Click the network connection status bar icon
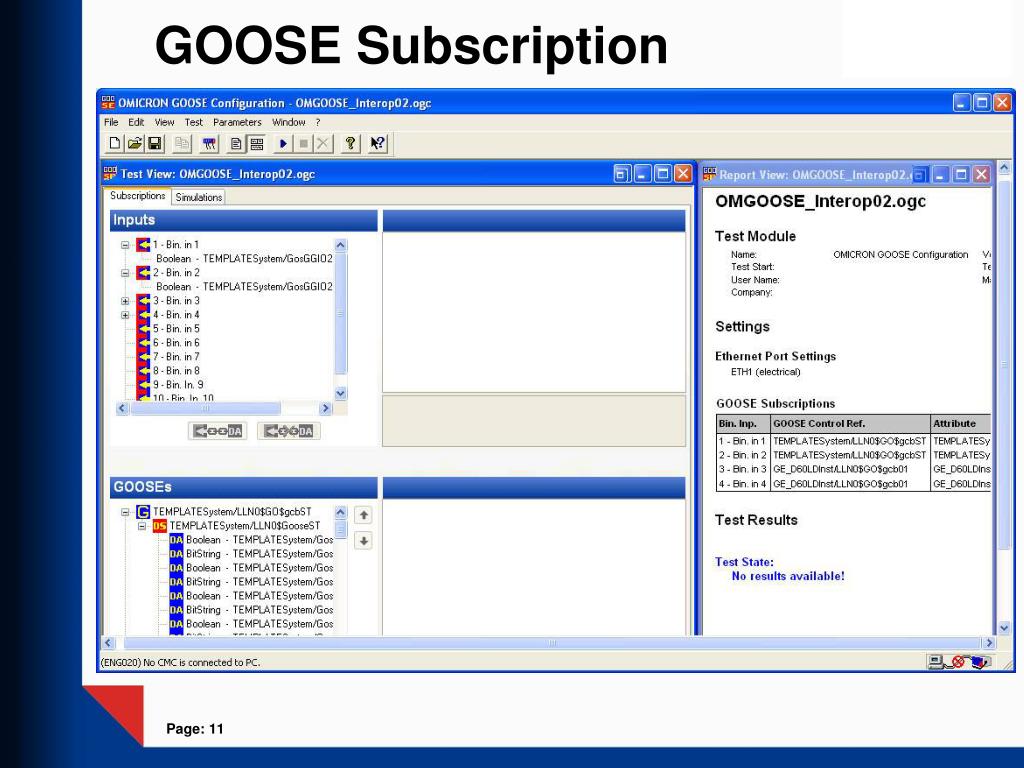Image resolution: width=1024 pixels, height=768 pixels. (x=936, y=662)
